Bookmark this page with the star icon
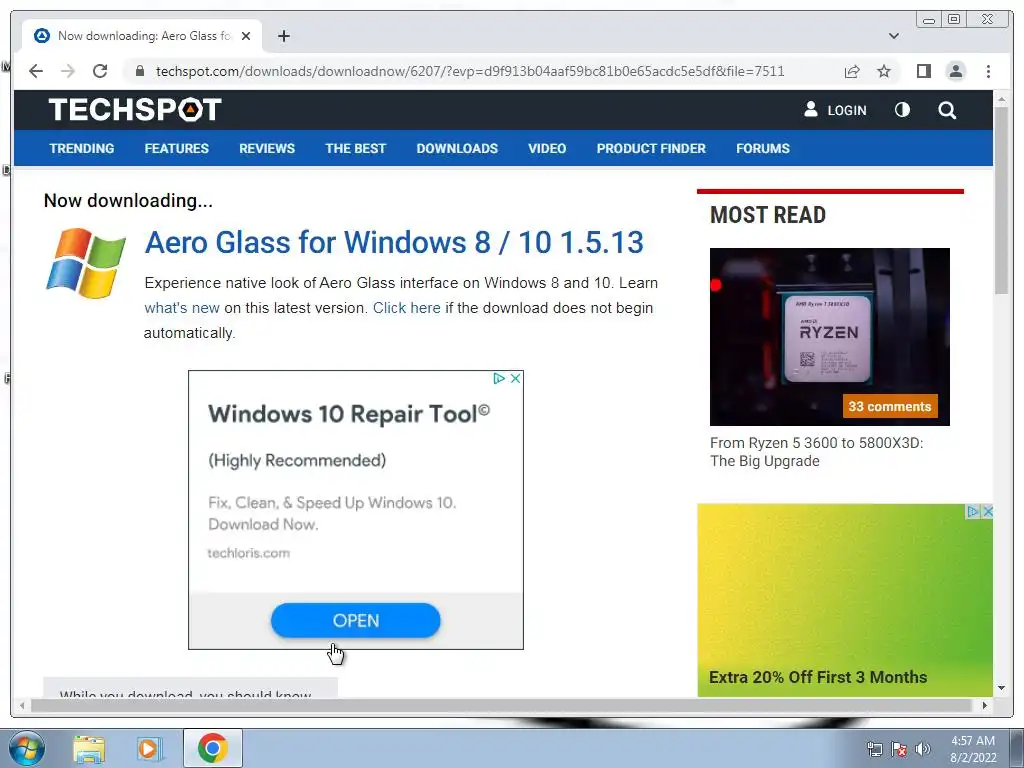This screenshot has height=768, width=1024. pos(884,71)
